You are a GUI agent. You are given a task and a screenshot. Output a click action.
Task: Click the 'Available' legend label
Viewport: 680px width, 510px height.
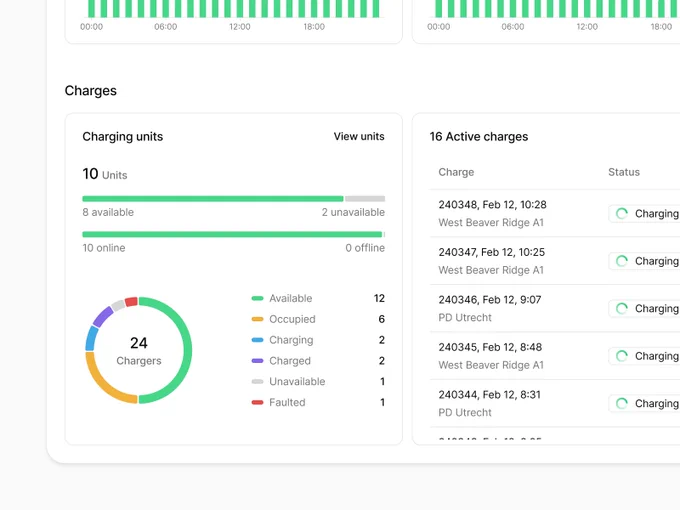(291, 298)
